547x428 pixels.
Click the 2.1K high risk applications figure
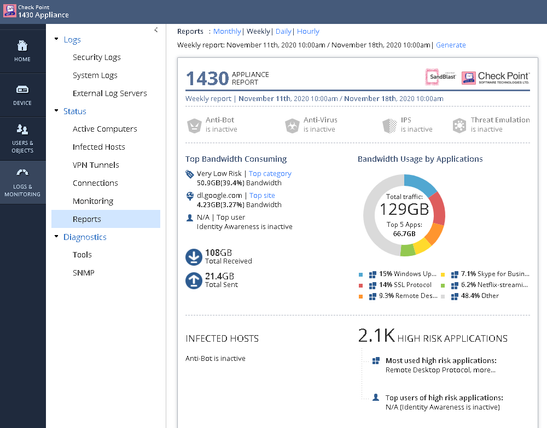pyautogui.click(x=376, y=336)
